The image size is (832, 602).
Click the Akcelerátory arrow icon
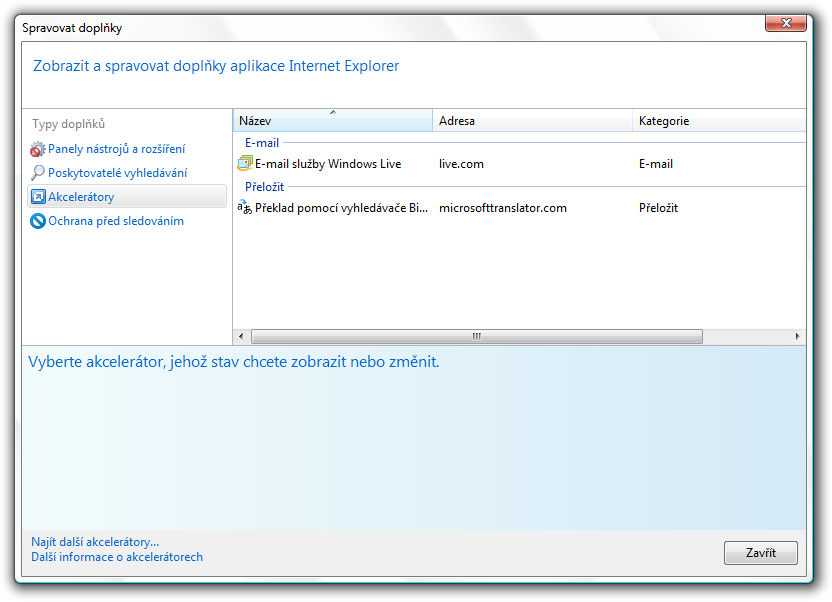pos(38,197)
